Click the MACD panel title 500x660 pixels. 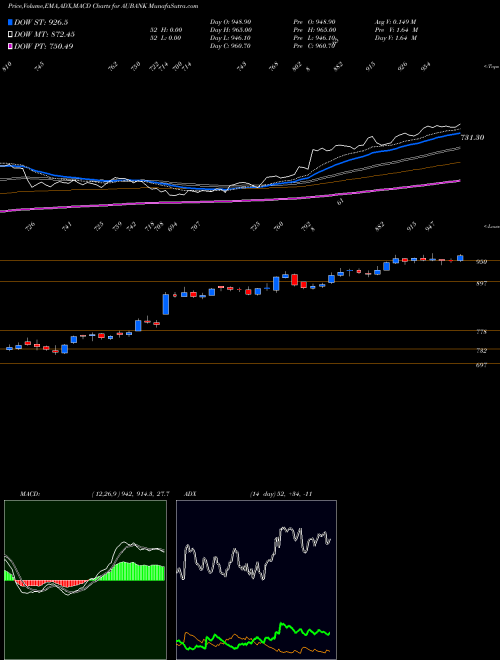(29, 494)
